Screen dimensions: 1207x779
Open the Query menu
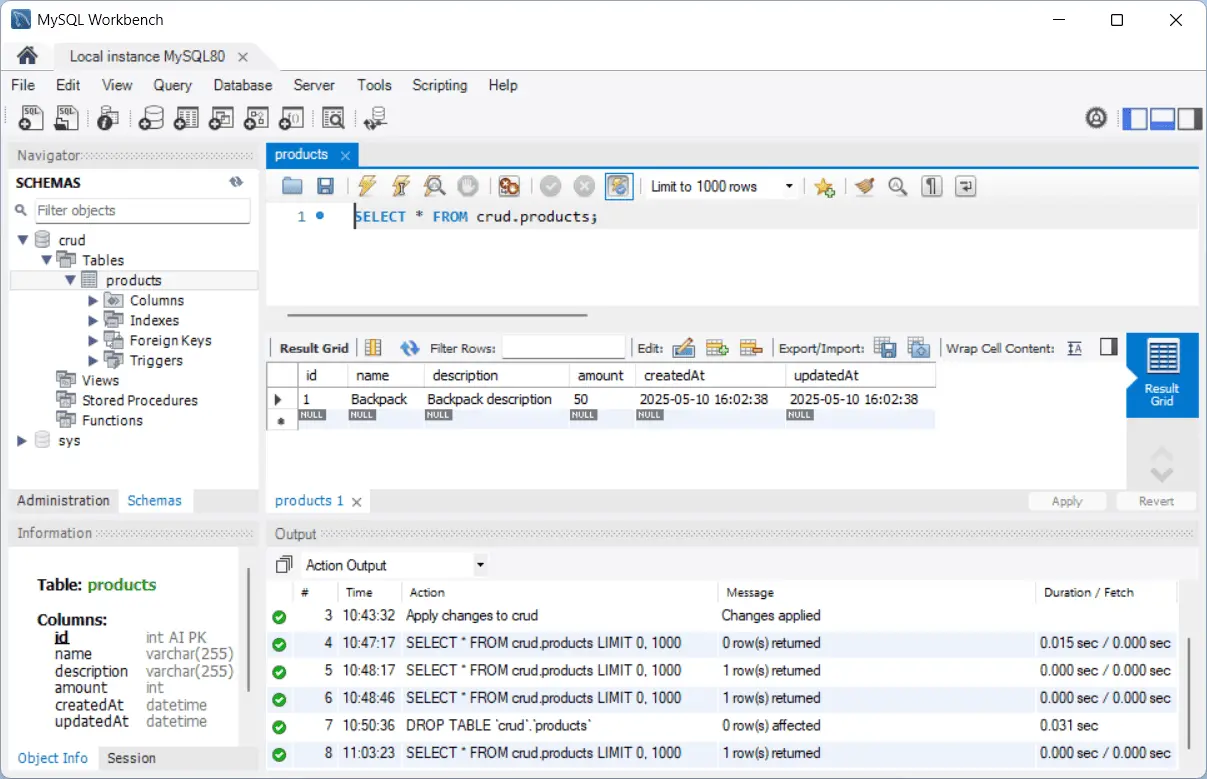pos(173,85)
